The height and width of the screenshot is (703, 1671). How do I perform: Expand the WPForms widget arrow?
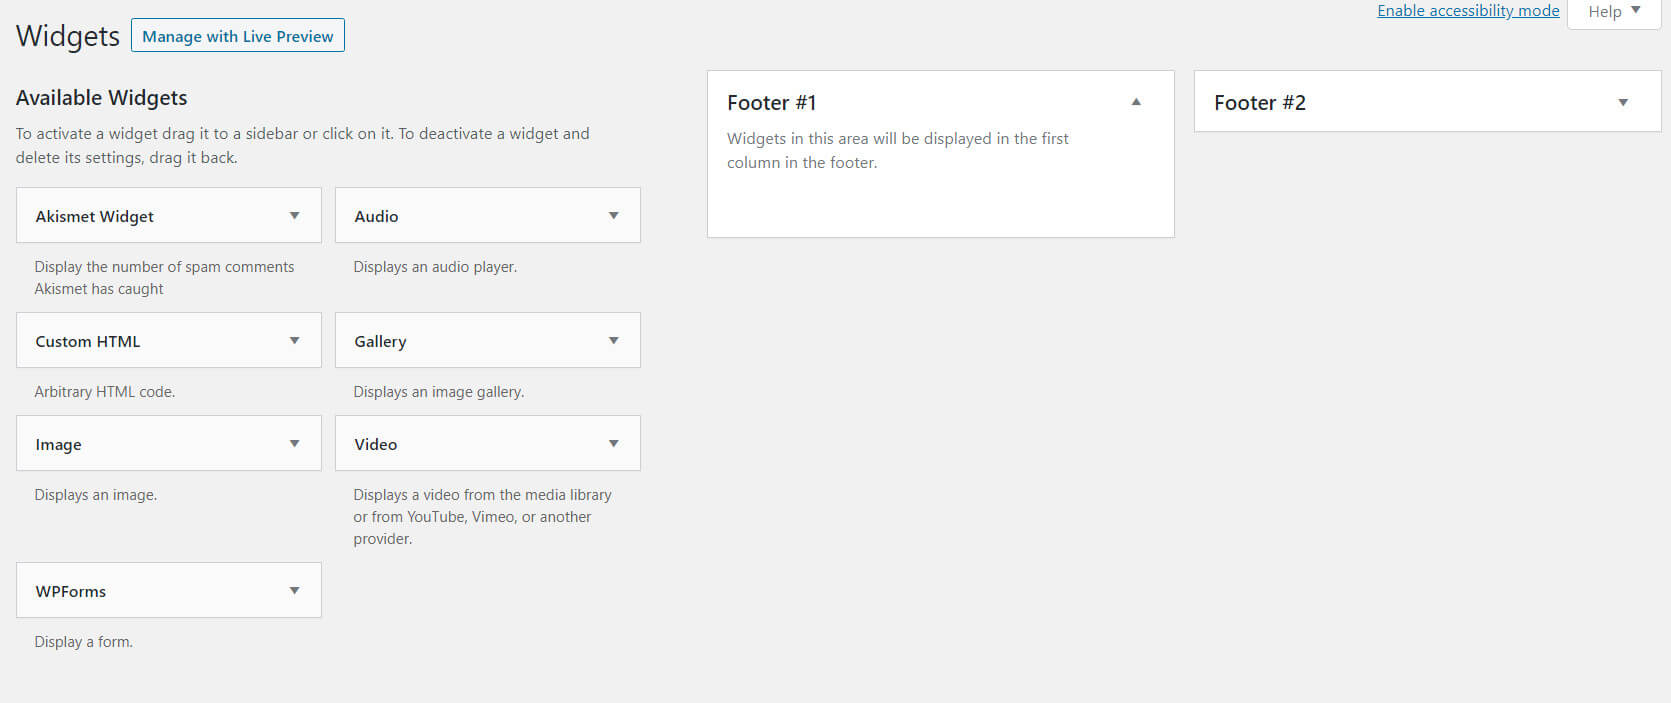(x=294, y=591)
